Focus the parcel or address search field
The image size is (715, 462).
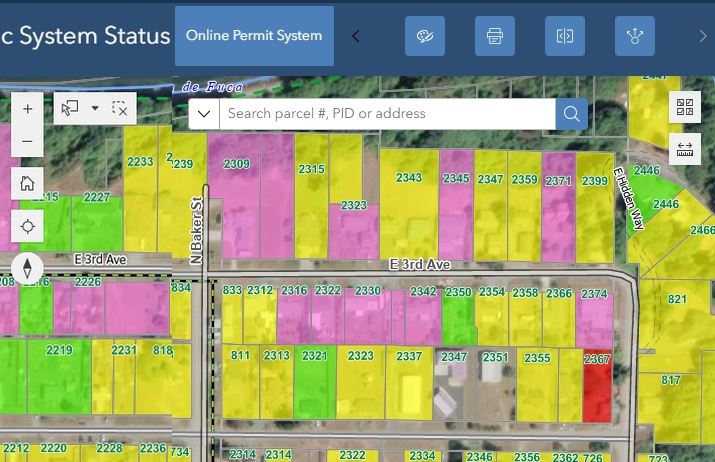[387, 114]
